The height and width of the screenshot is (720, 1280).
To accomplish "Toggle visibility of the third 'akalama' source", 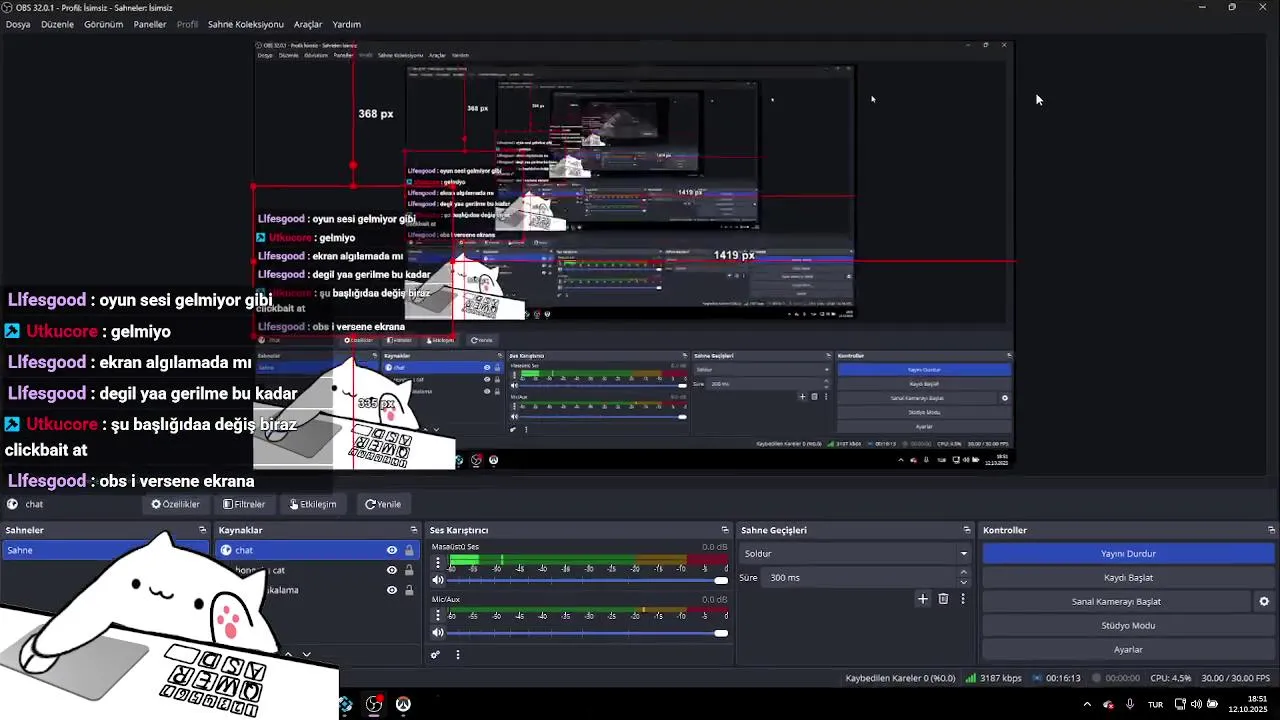I will pyautogui.click(x=391, y=590).
